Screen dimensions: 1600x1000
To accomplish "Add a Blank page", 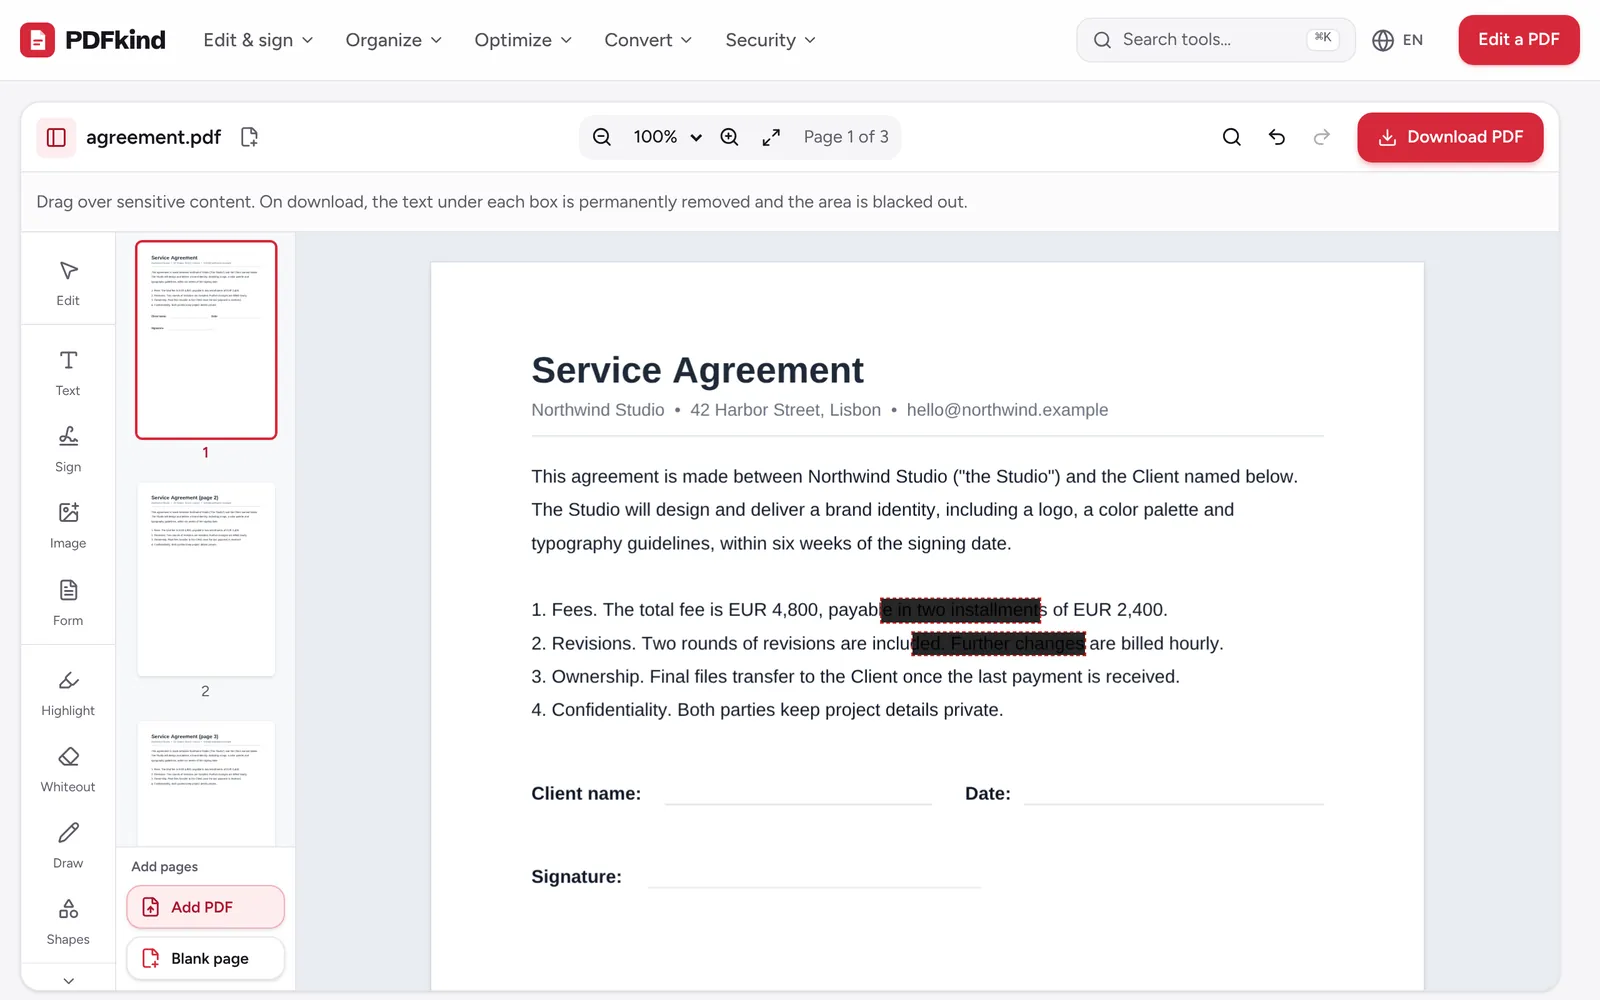I will pyautogui.click(x=205, y=958).
